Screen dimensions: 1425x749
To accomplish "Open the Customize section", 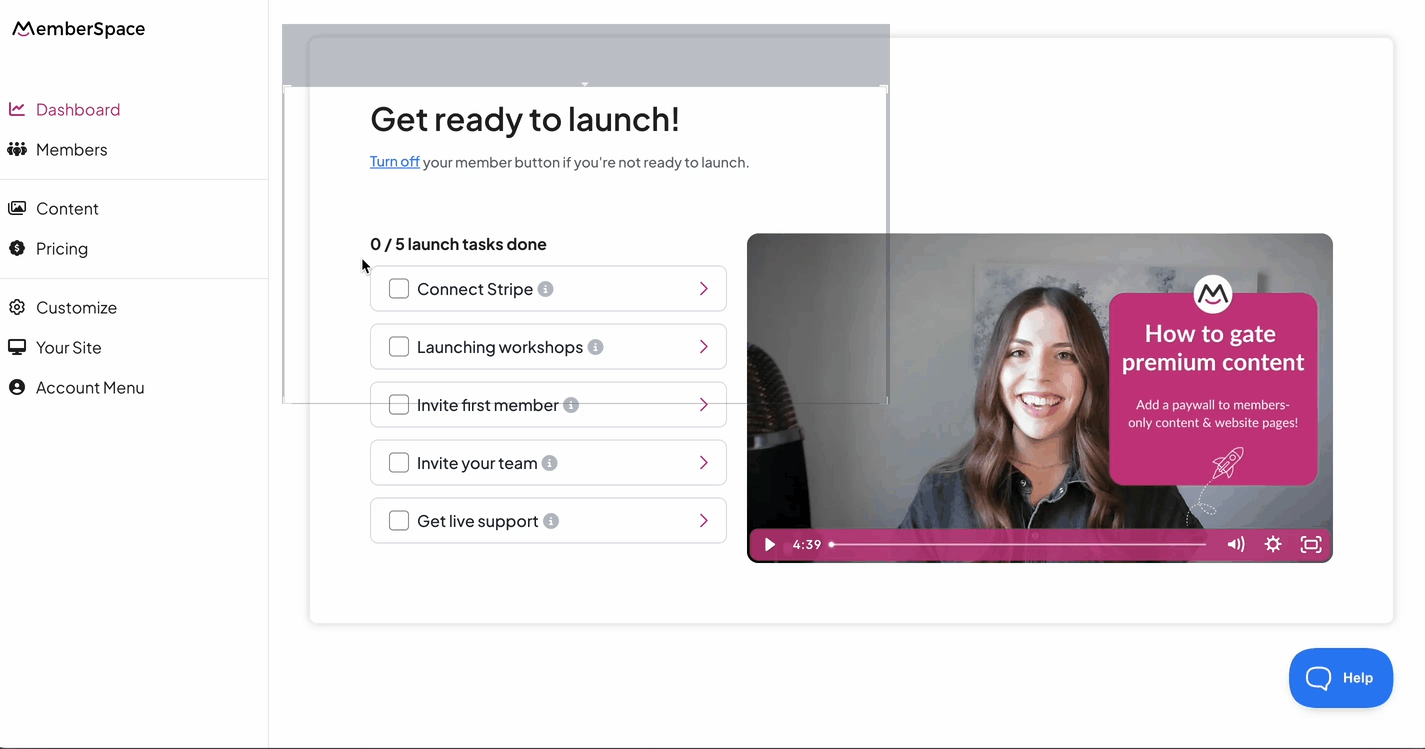I will point(76,307).
